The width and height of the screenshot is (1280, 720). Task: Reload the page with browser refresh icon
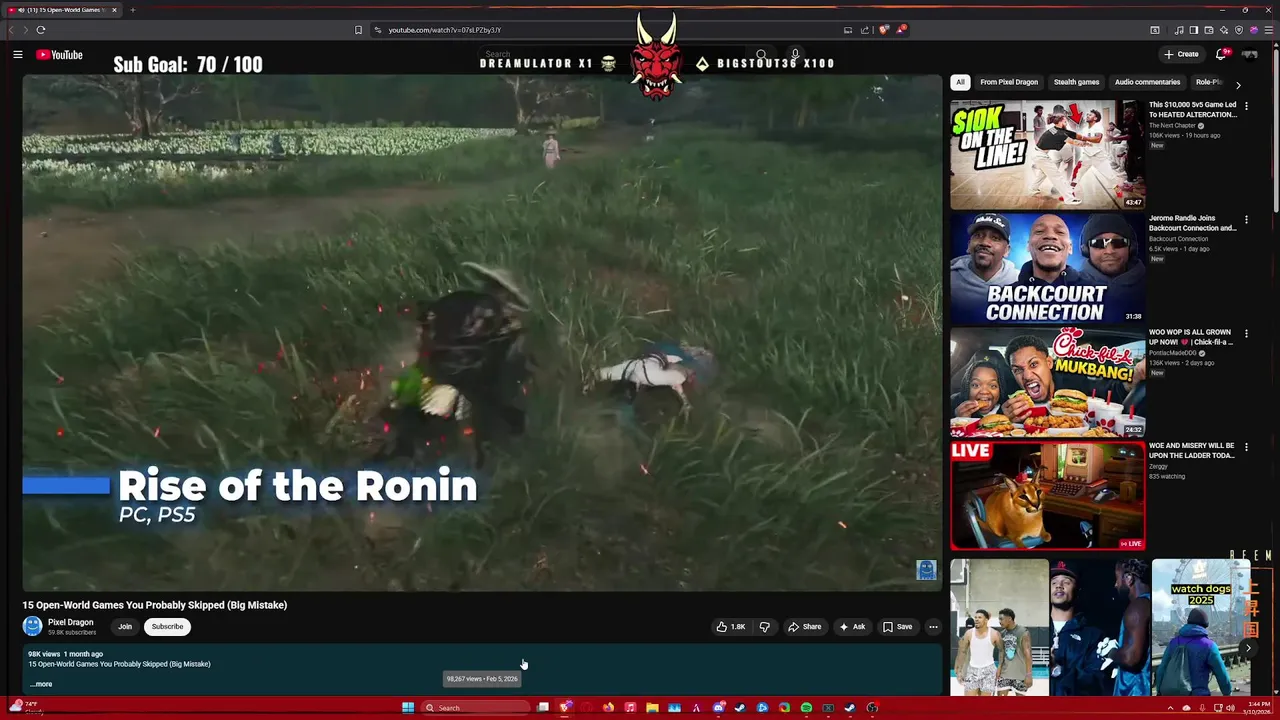coord(41,30)
